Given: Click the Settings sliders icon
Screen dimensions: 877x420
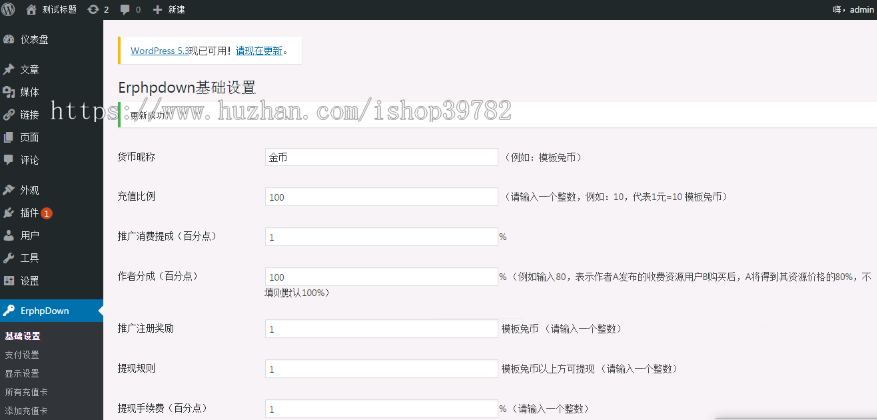Looking at the screenshot, I should coord(8,281).
